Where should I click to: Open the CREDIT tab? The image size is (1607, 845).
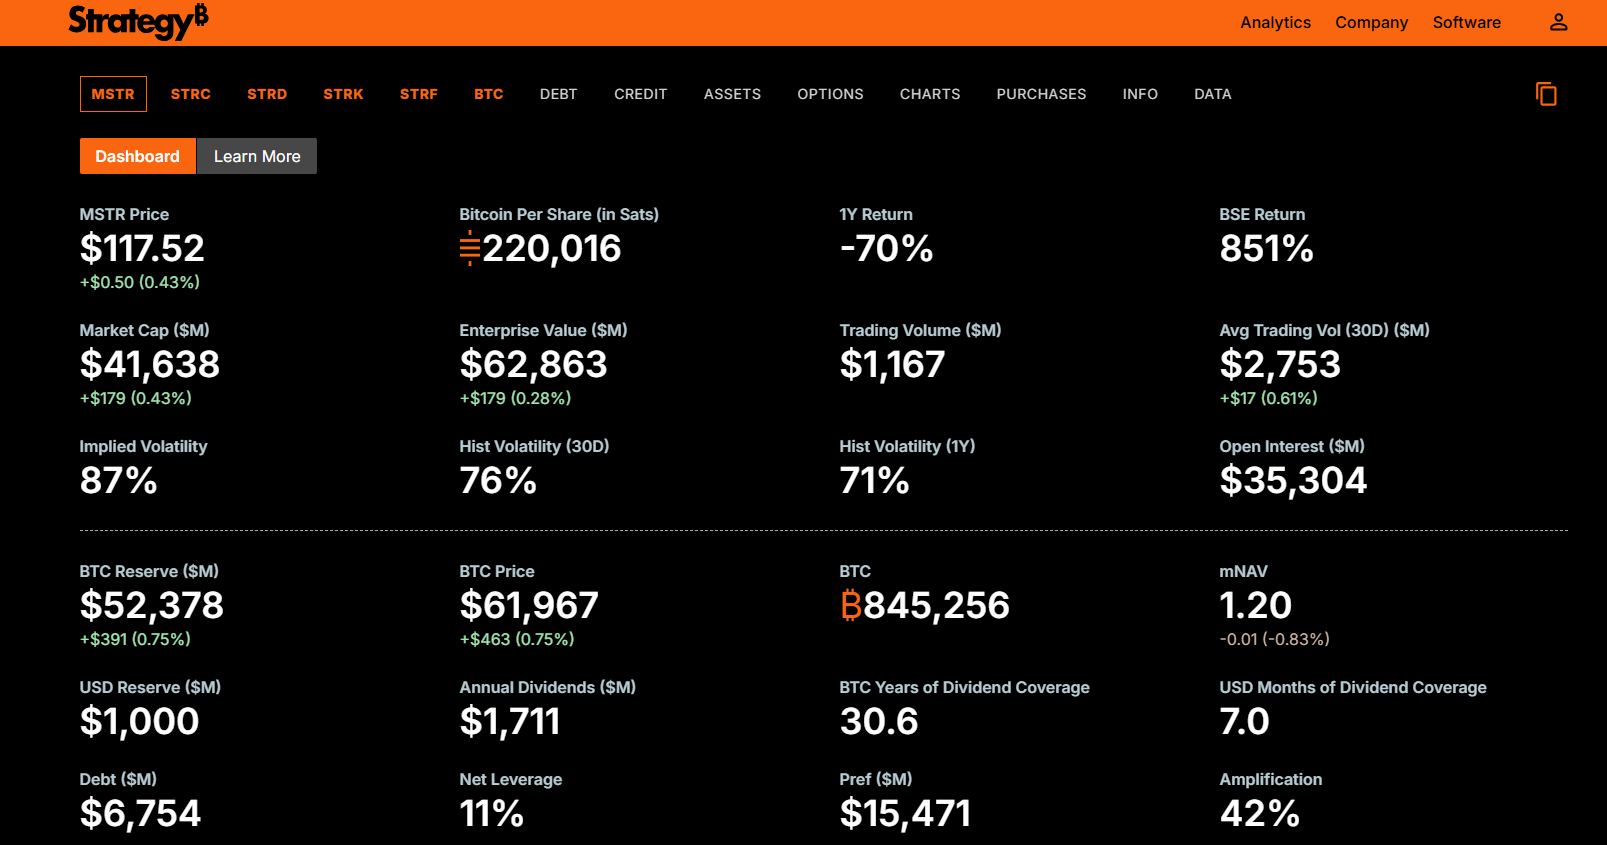tap(640, 94)
